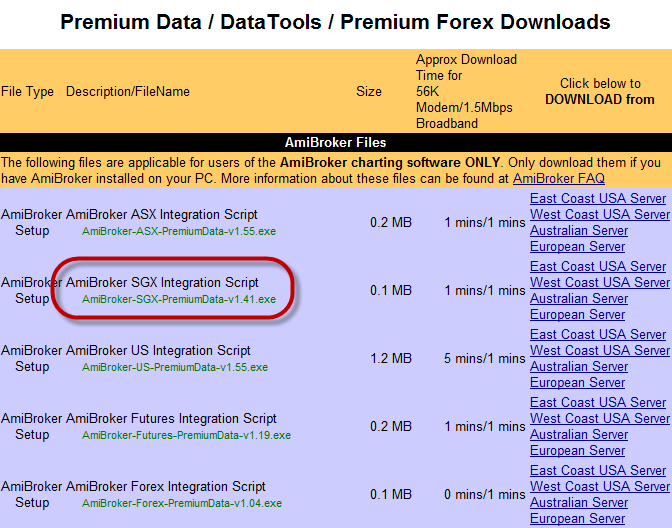Viewport: 672px width, 528px height.
Task: Click the File Type column header
Action: tap(27, 91)
